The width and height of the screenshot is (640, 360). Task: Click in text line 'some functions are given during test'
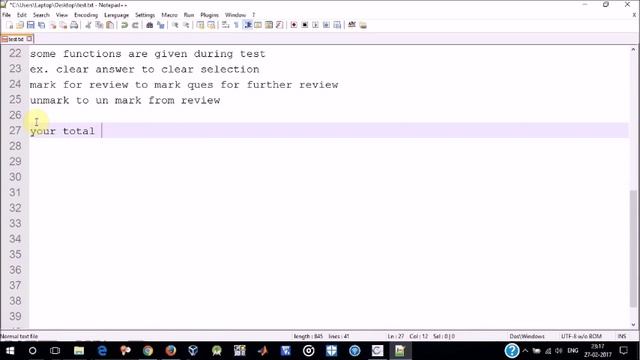[147, 54]
